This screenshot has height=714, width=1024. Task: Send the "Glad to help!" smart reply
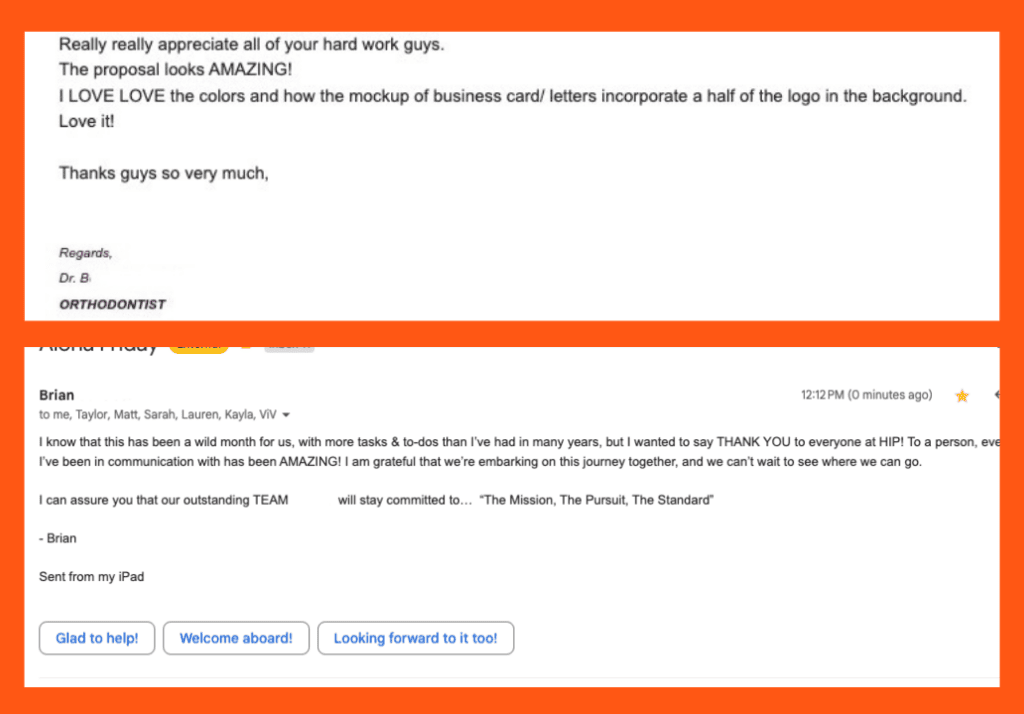97,638
